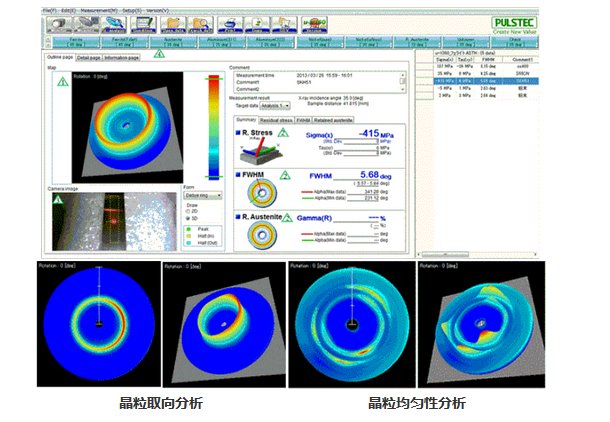Click the cyan Half(Out) legend swatch

click(189, 243)
